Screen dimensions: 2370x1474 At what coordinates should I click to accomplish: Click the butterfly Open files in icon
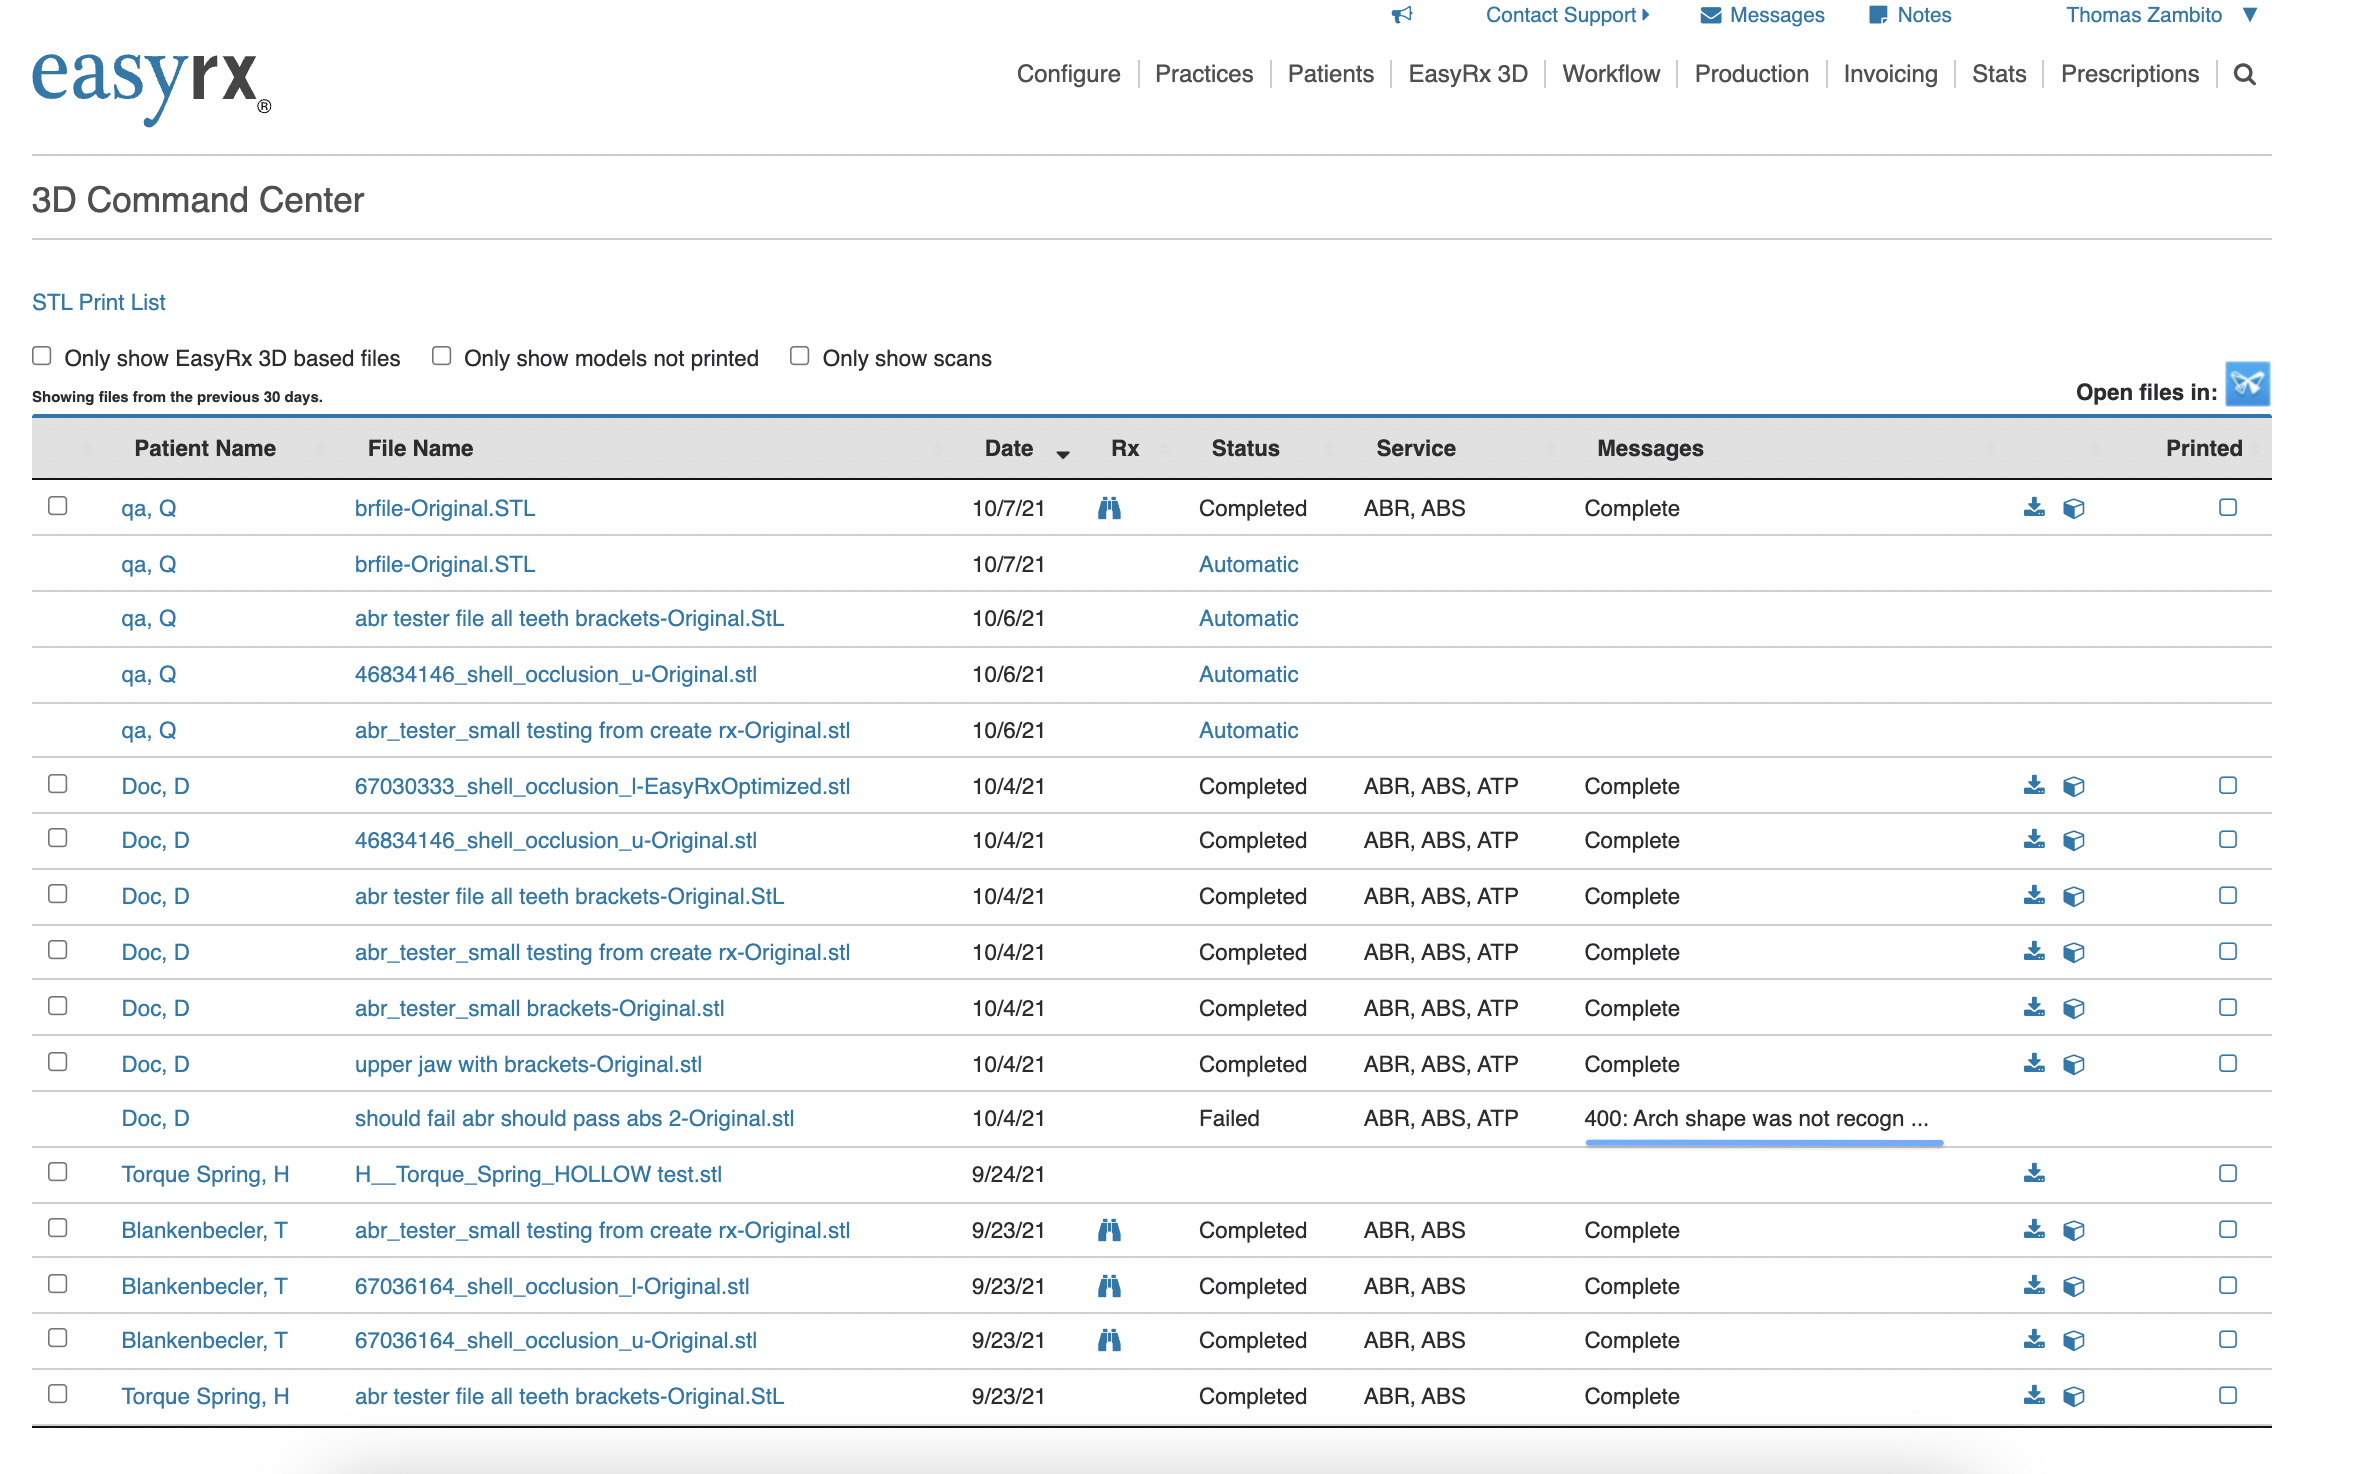pos(2247,384)
